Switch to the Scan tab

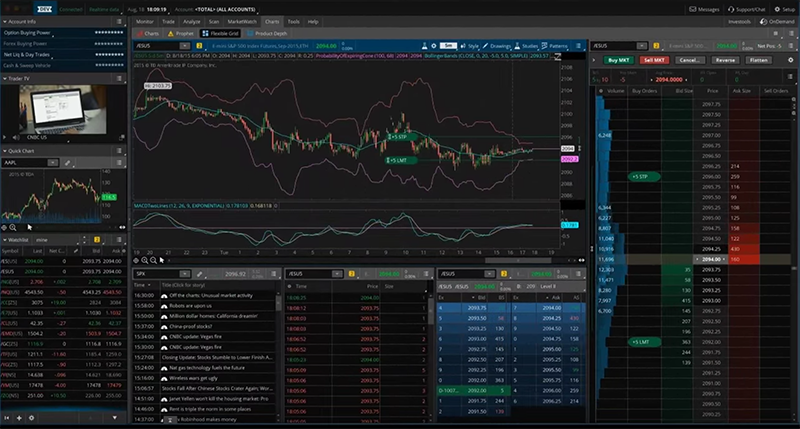click(214, 21)
